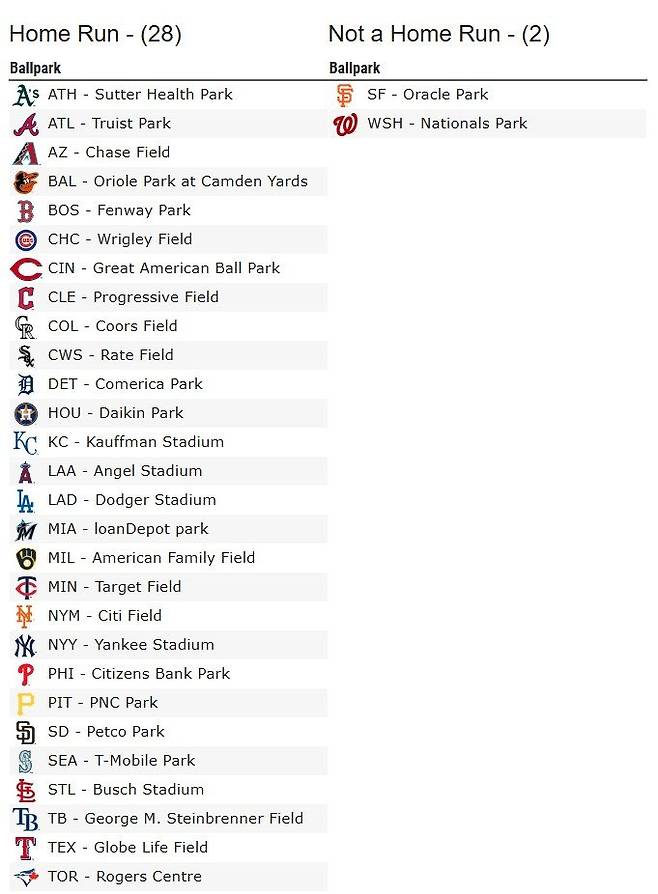The width and height of the screenshot is (658, 894).
Task: Click SF - Oracle Park text
Action: point(427,95)
